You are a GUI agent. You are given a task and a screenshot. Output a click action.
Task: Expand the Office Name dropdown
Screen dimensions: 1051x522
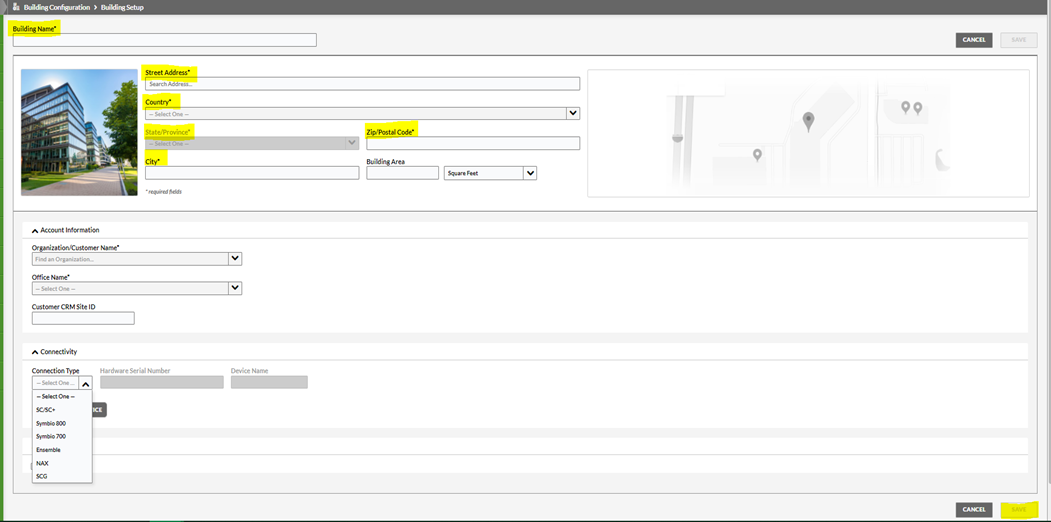[235, 289]
